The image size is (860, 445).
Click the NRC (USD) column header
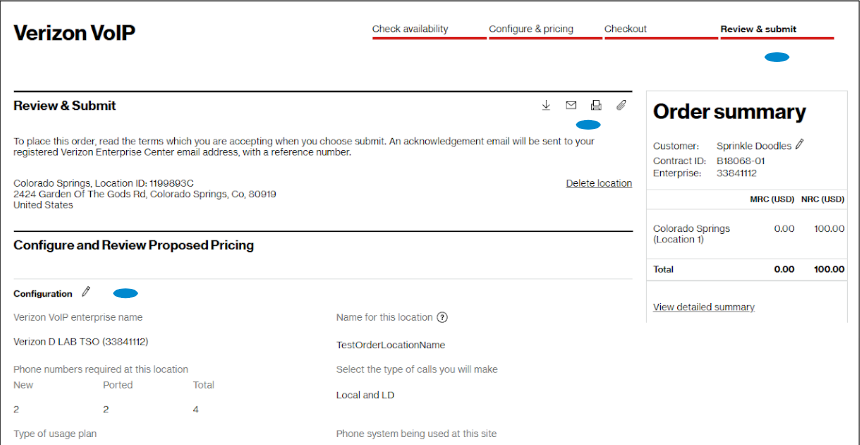click(823, 199)
